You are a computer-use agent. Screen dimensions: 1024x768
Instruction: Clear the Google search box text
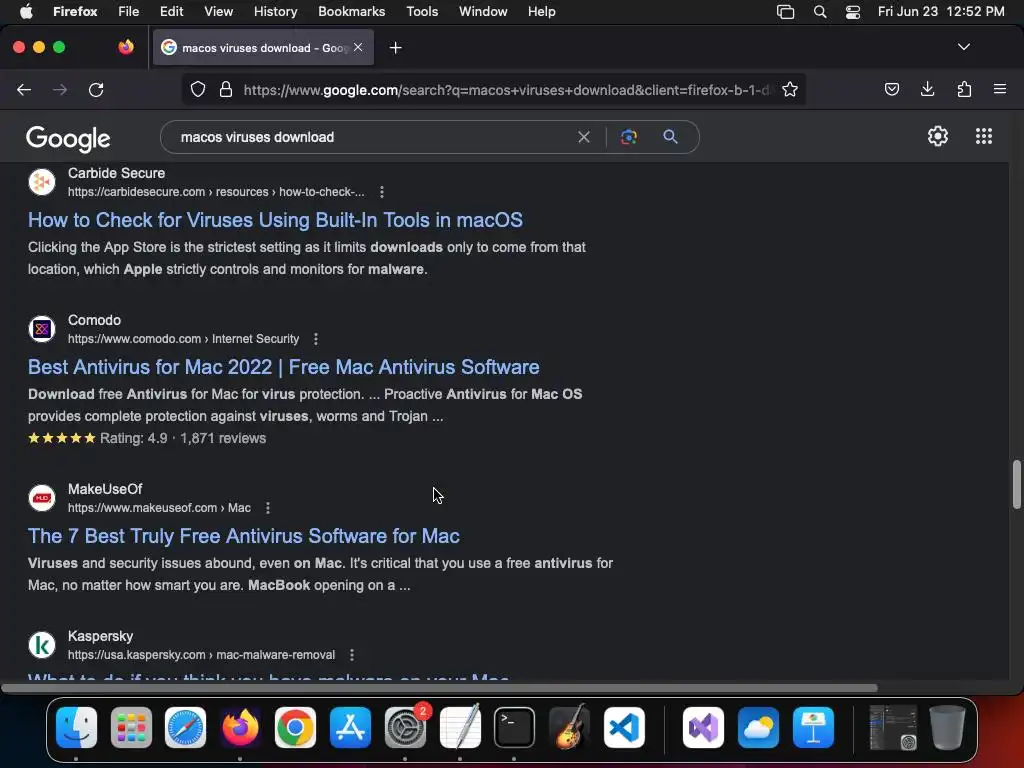point(584,137)
